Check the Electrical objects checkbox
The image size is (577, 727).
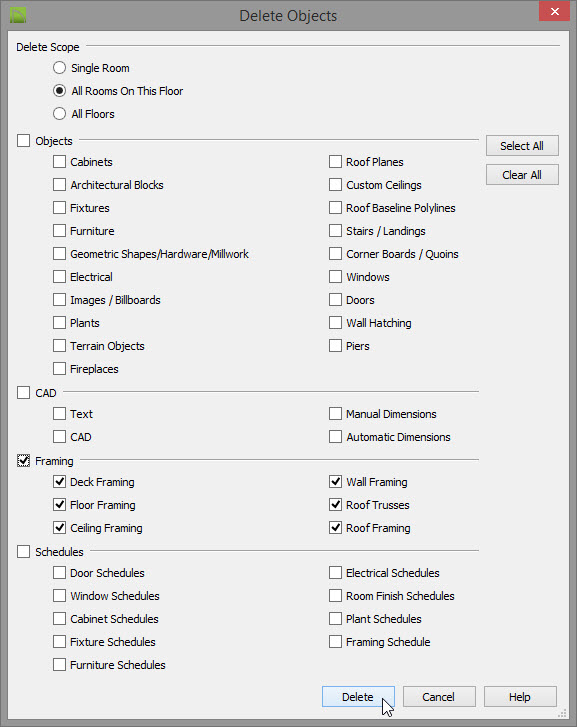click(59, 277)
